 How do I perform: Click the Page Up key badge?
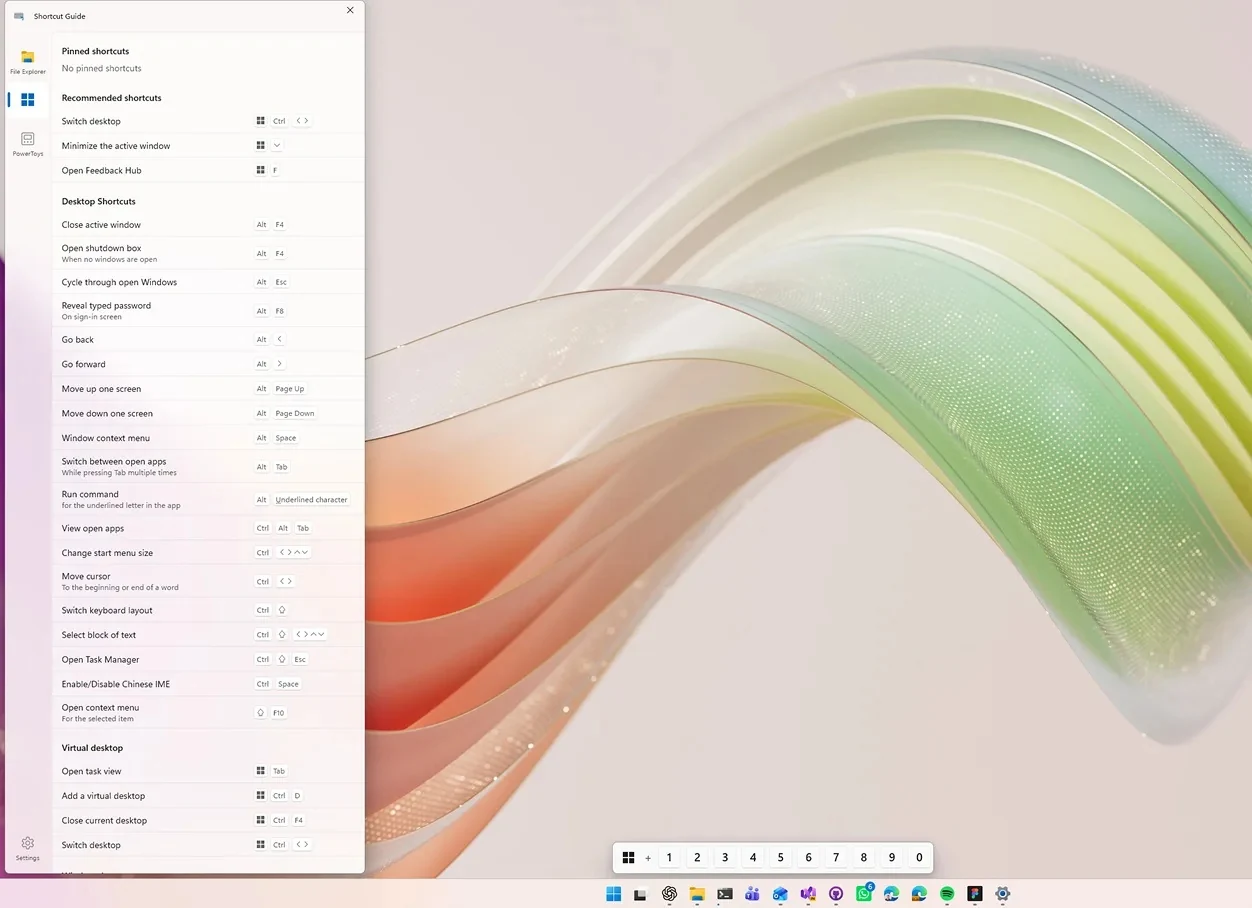pyautogui.click(x=290, y=389)
